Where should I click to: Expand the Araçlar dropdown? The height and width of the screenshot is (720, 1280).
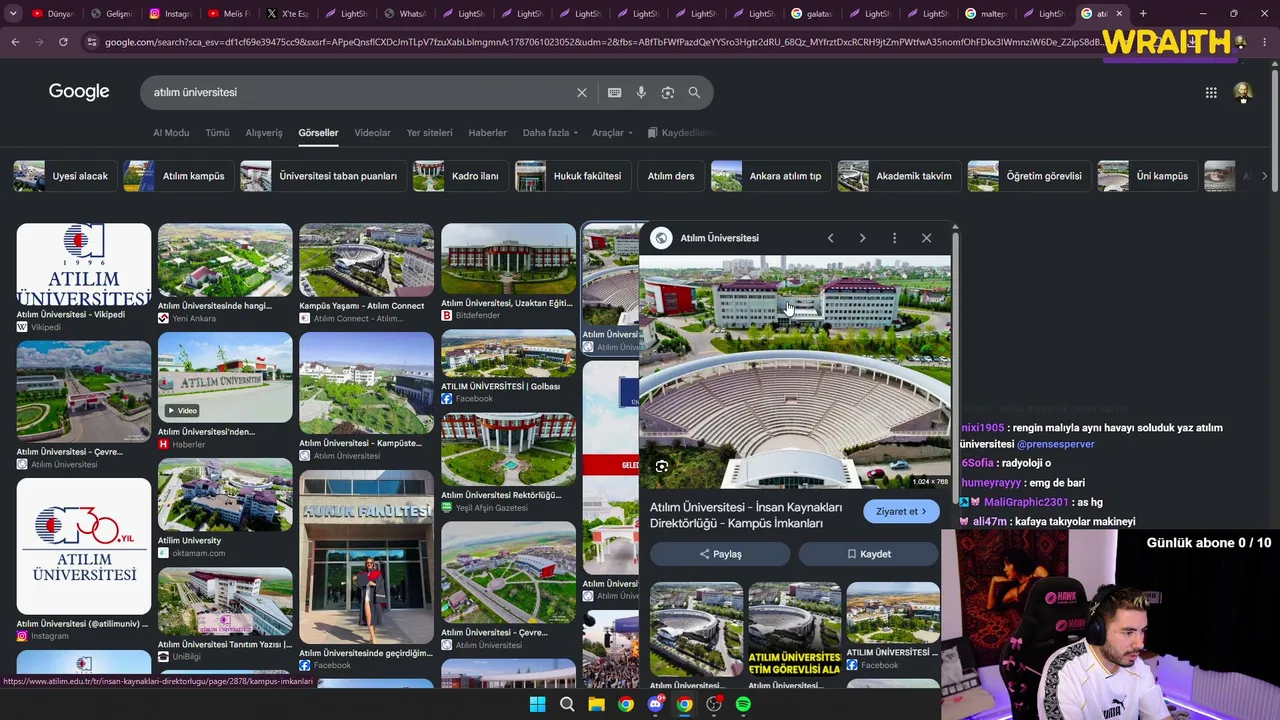[x=611, y=133]
